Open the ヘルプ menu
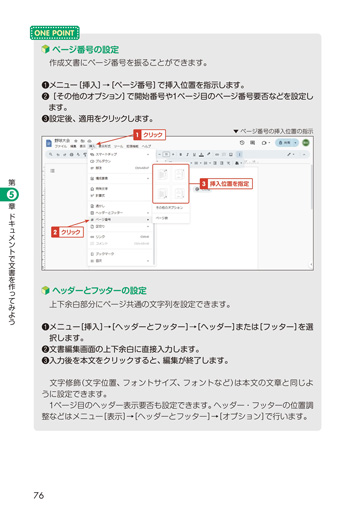Image resolution: width=361 pixels, height=510 pixels. [146, 146]
